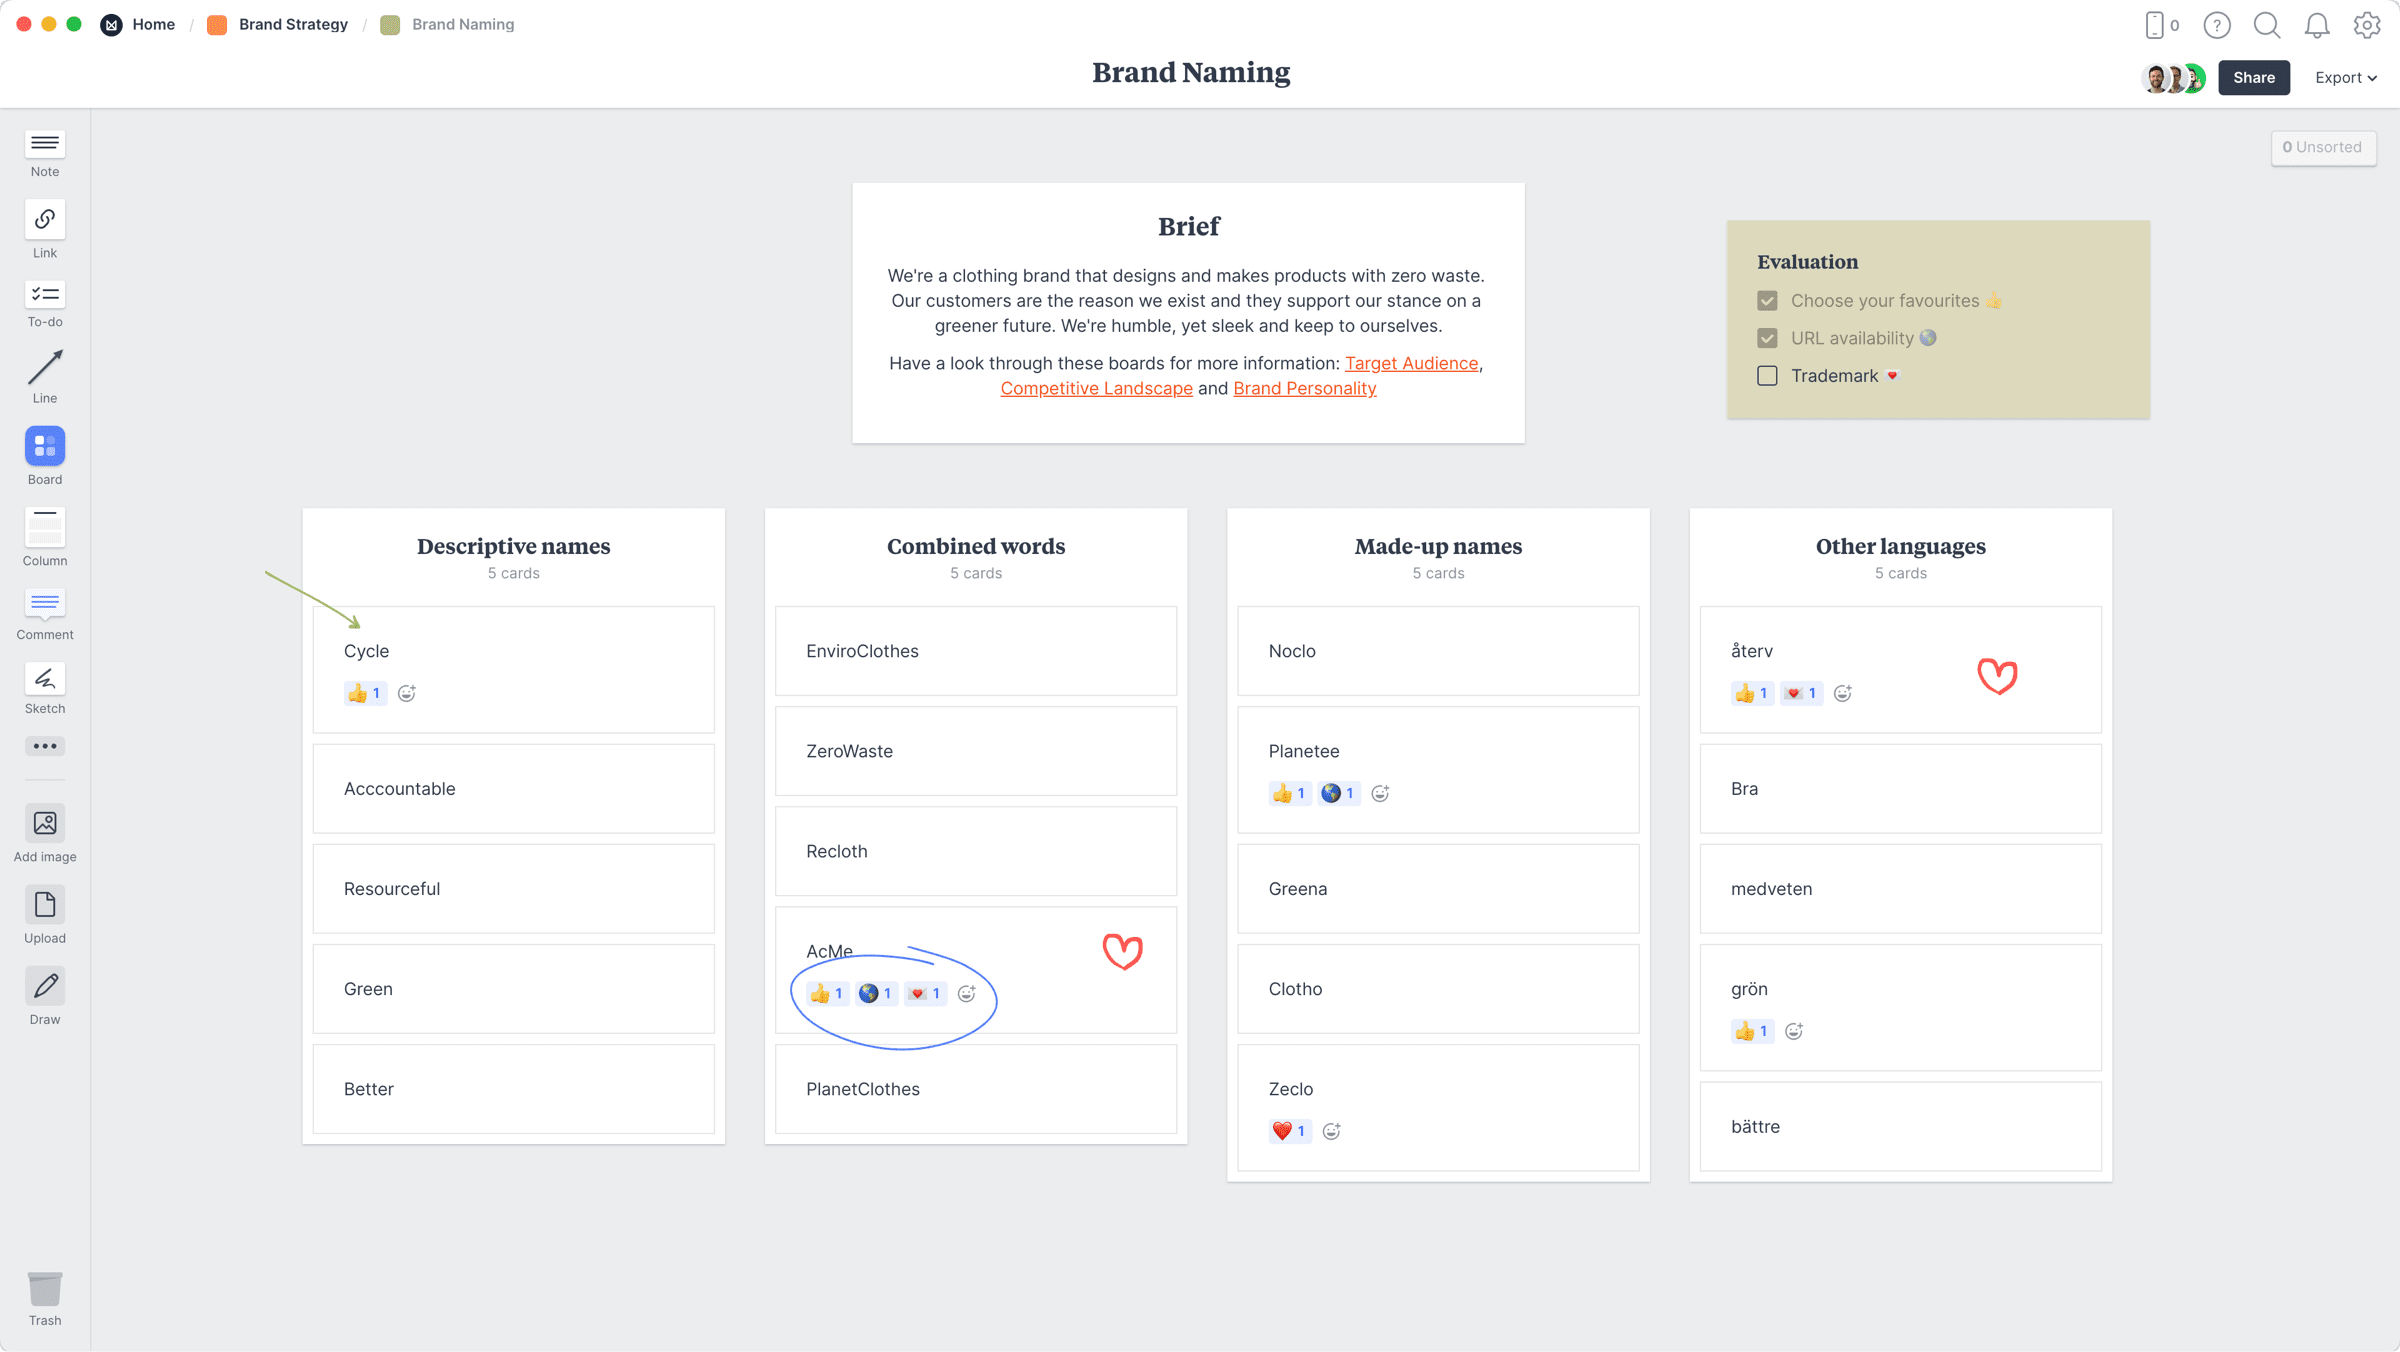
Task: Click the Brand Personality link
Action: [1305, 387]
